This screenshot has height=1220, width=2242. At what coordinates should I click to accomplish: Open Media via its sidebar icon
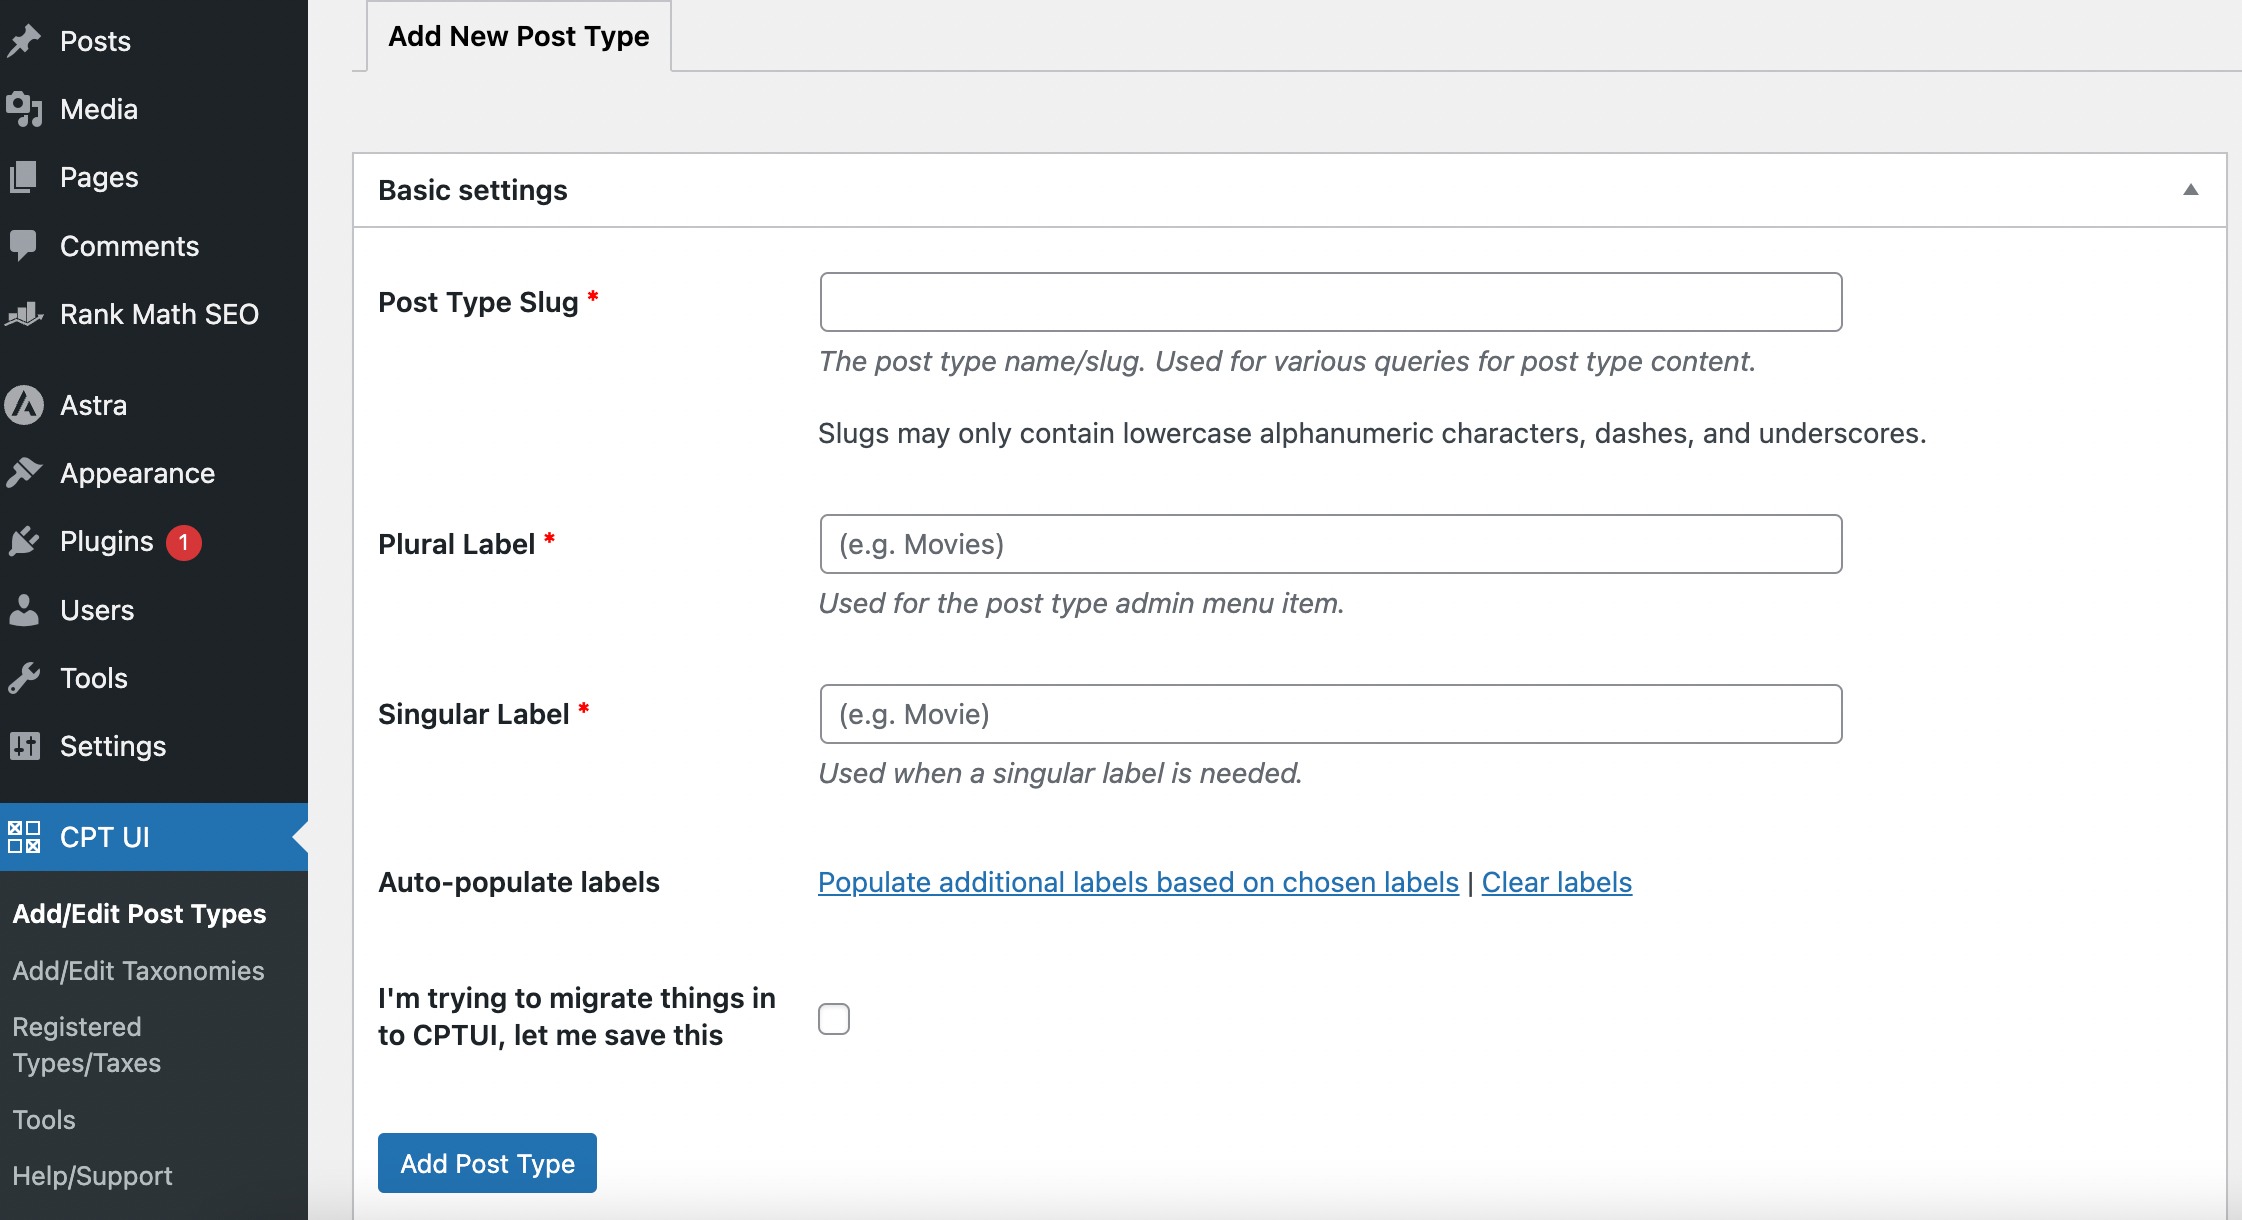[x=25, y=108]
